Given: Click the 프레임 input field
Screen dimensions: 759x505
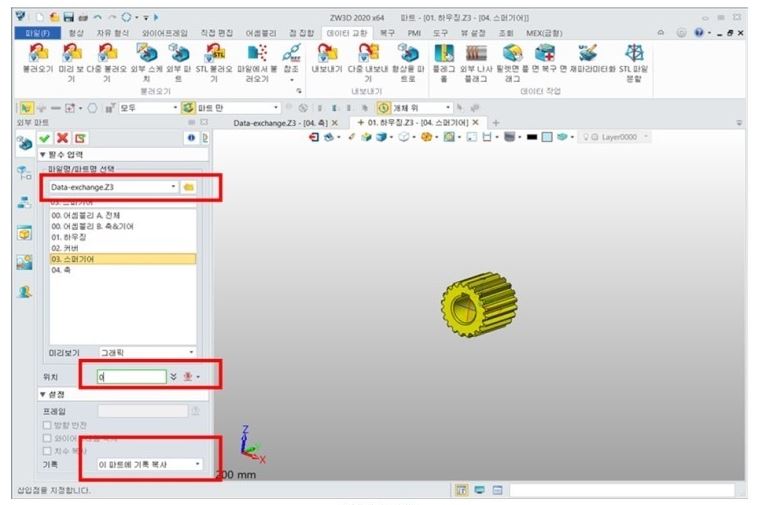Looking at the screenshot, I should (142, 411).
